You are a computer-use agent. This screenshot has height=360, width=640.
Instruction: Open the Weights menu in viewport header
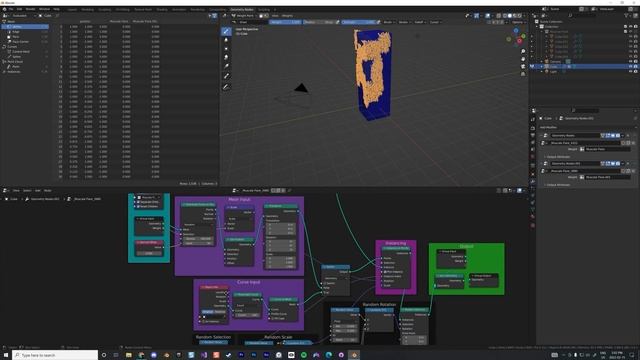click(x=287, y=16)
